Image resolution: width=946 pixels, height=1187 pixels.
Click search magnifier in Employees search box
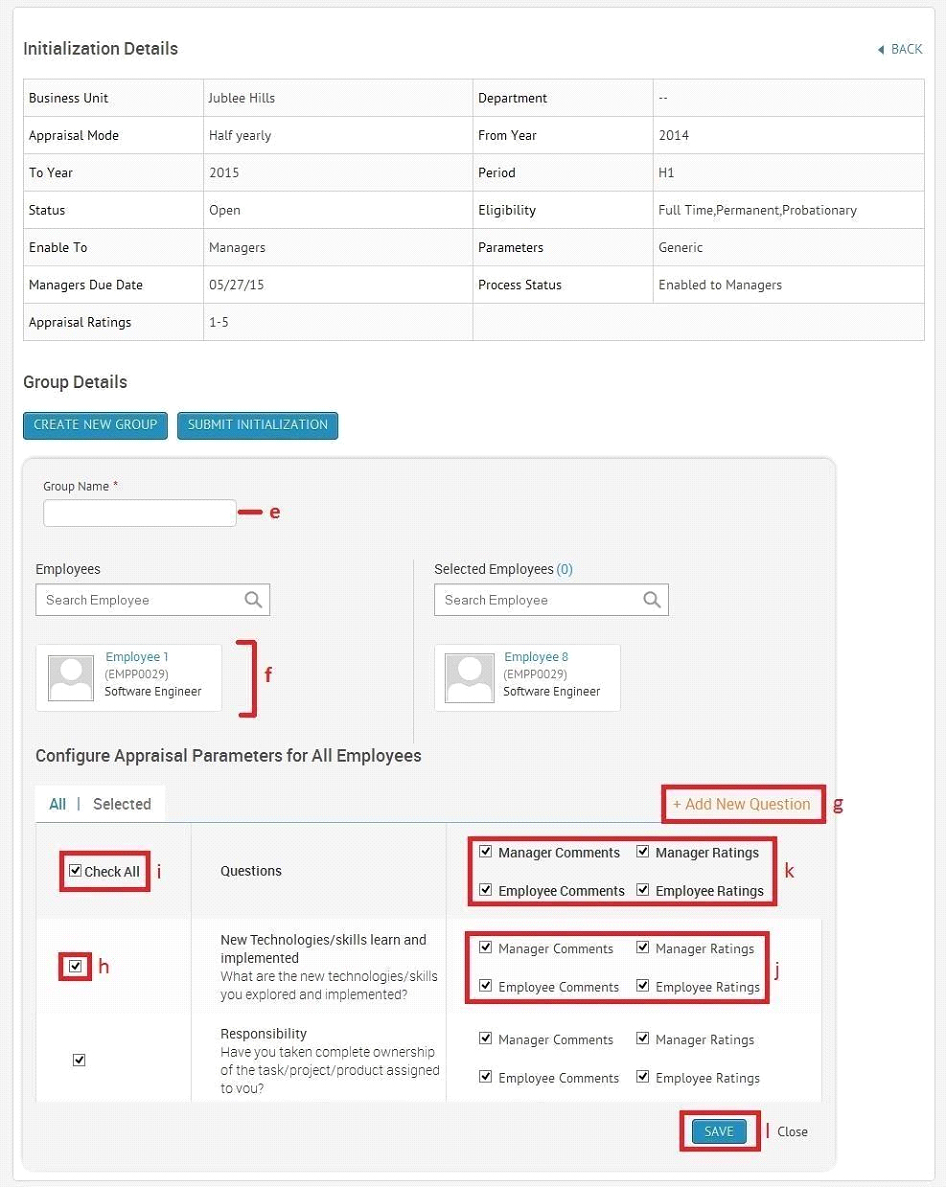pyautogui.click(x=253, y=600)
